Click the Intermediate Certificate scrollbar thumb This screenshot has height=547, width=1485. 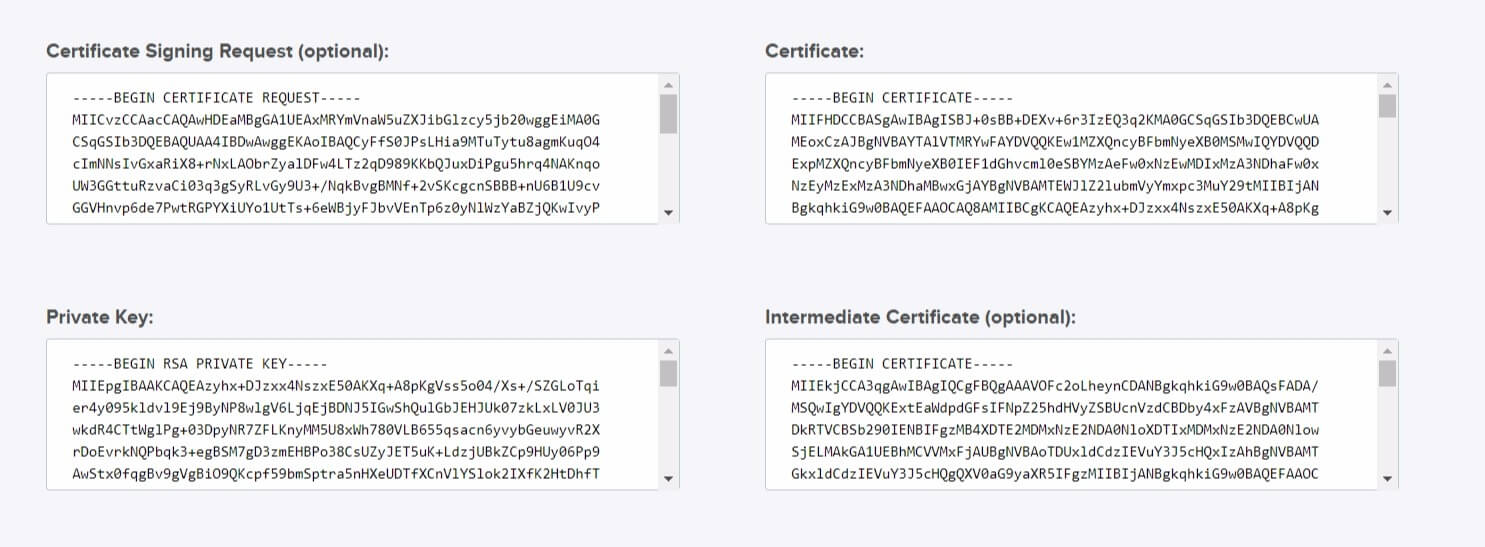point(1387,373)
